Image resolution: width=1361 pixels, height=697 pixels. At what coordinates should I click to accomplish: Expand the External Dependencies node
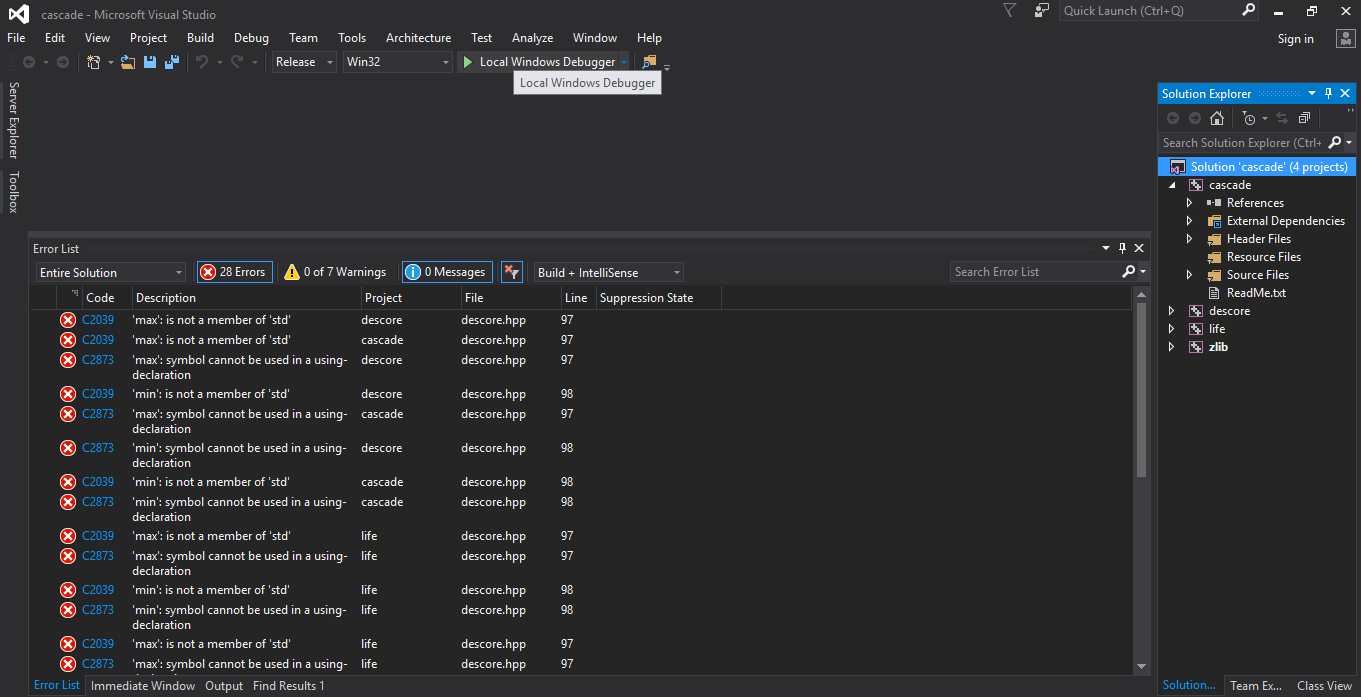click(x=1189, y=221)
